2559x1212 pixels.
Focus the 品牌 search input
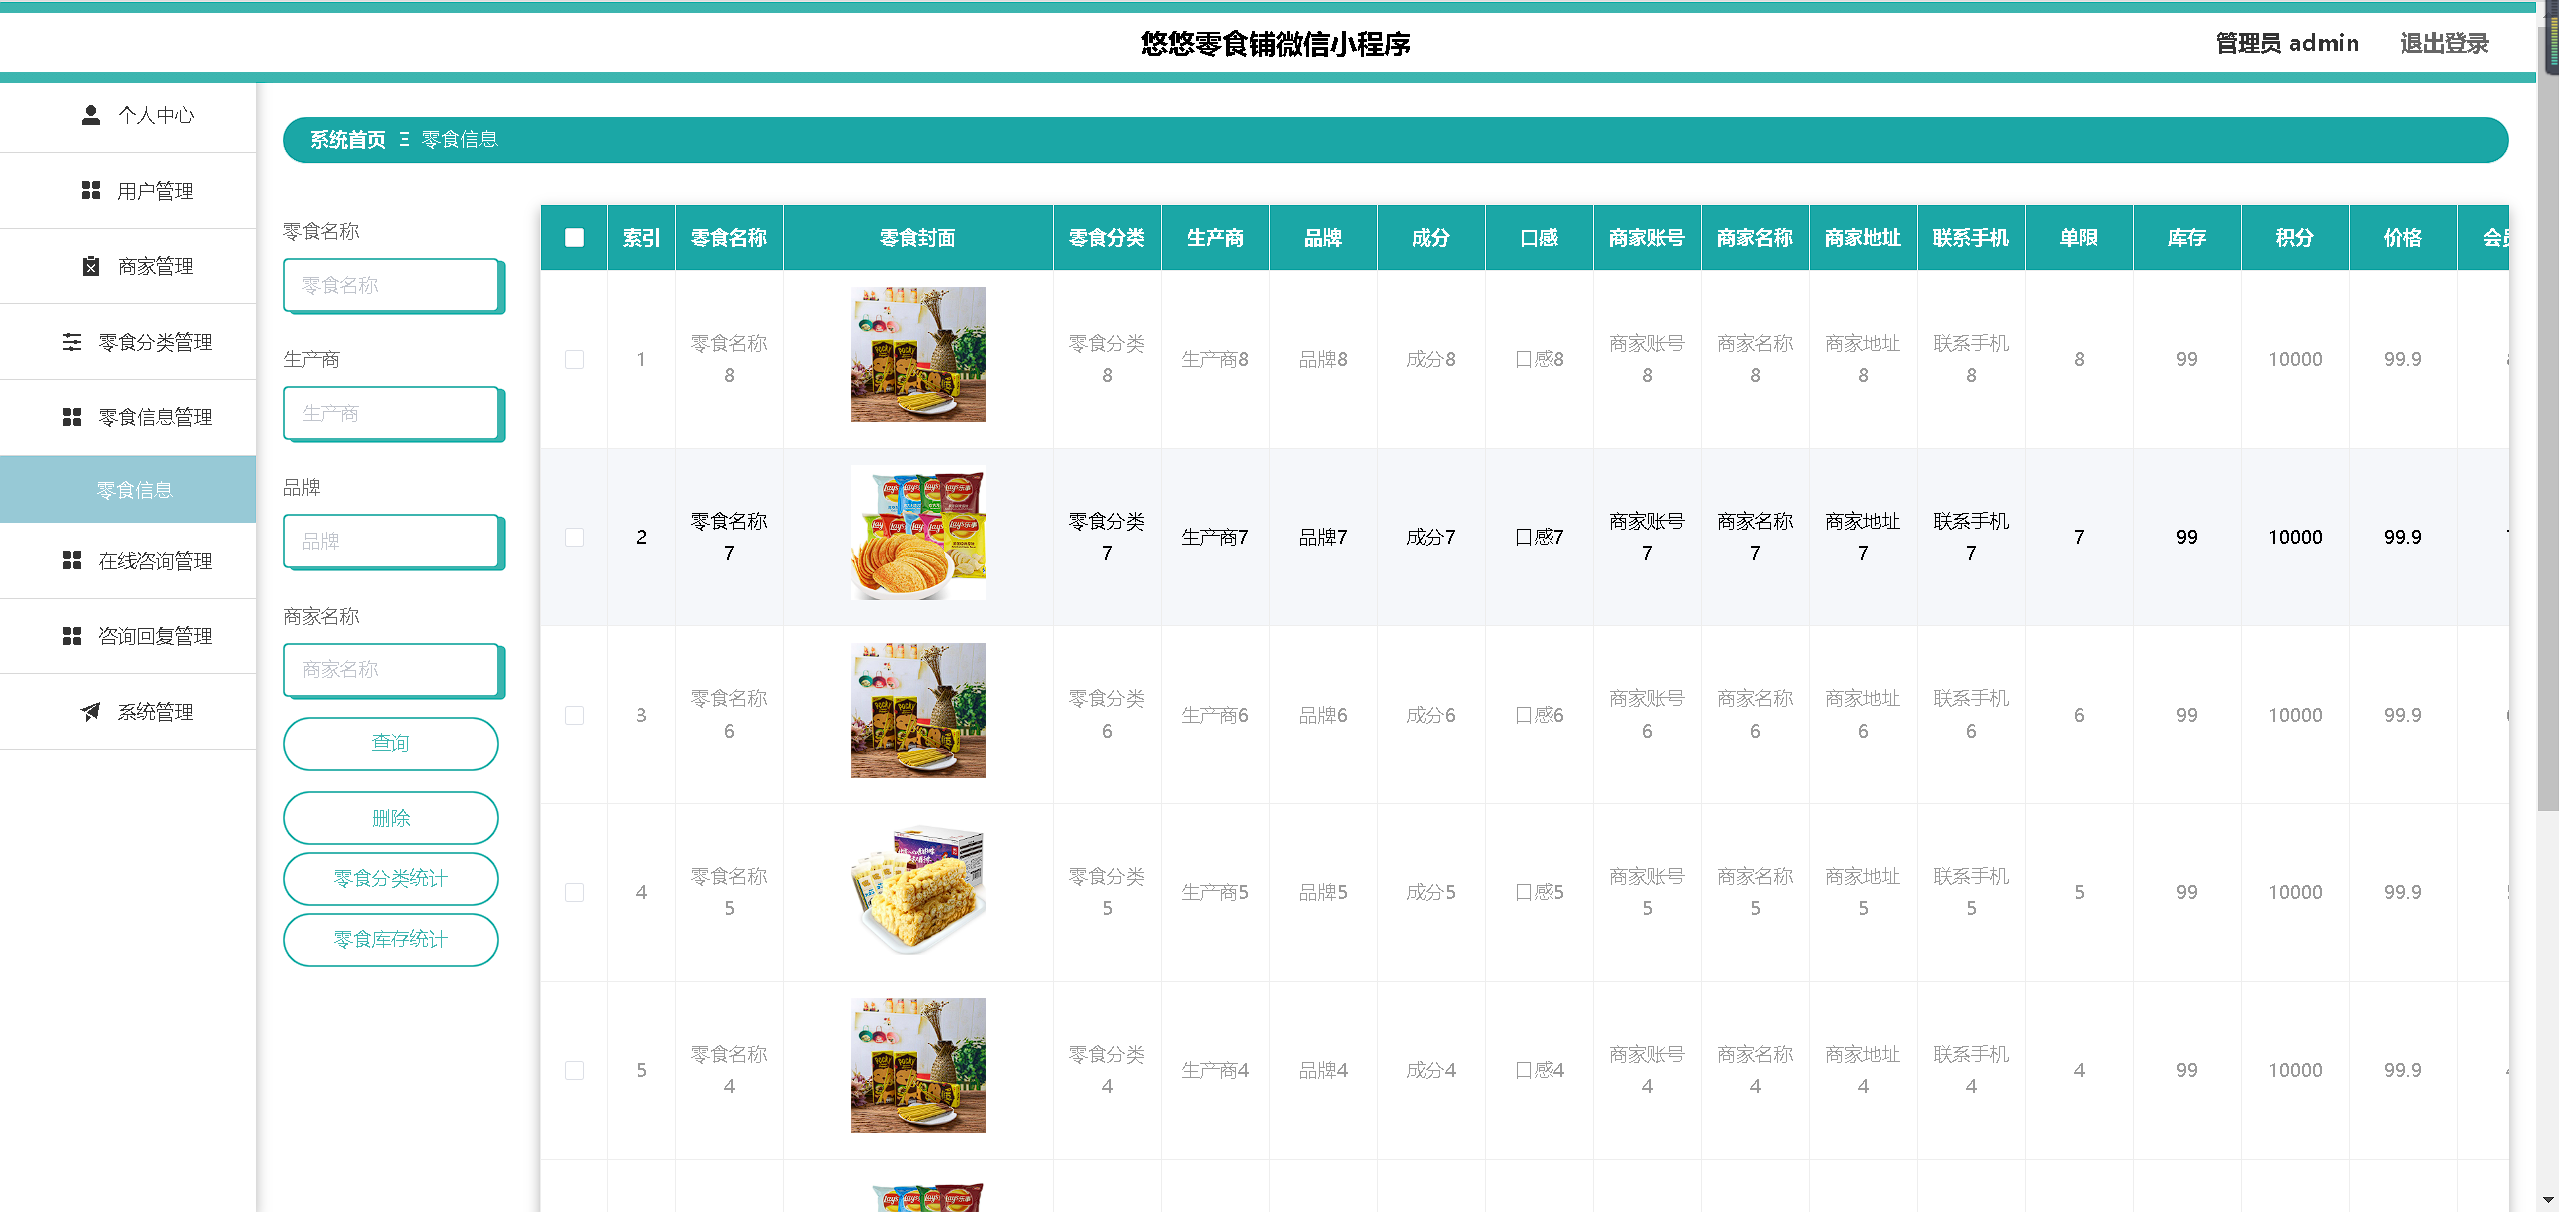coord(391,541)
